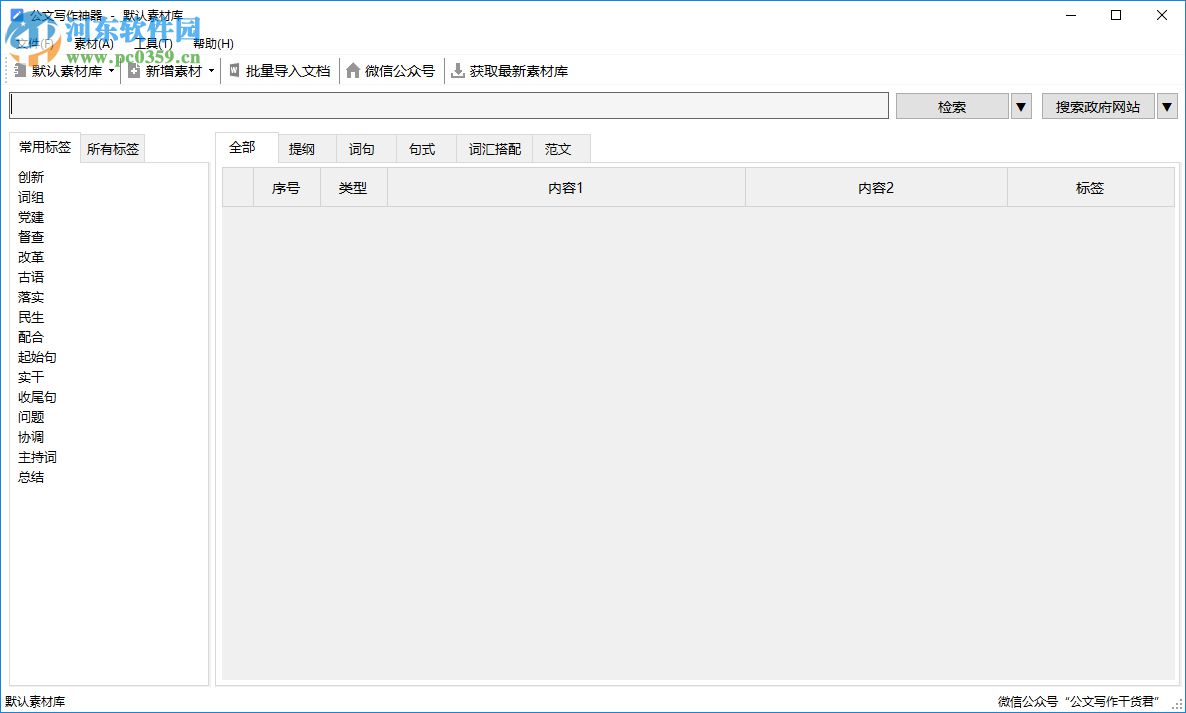
Task: Select the 收尾句 tag
Action: (x=37, y=397)
